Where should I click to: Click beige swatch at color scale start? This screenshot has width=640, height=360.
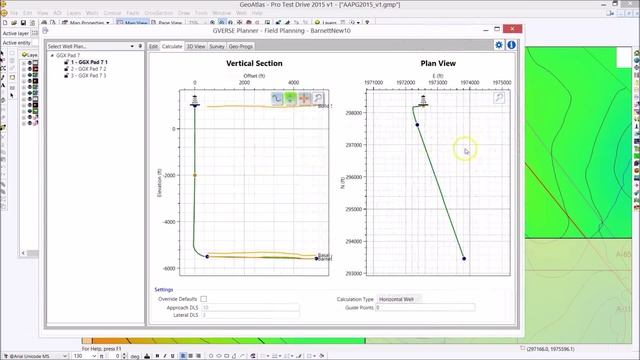click(87, 341)
